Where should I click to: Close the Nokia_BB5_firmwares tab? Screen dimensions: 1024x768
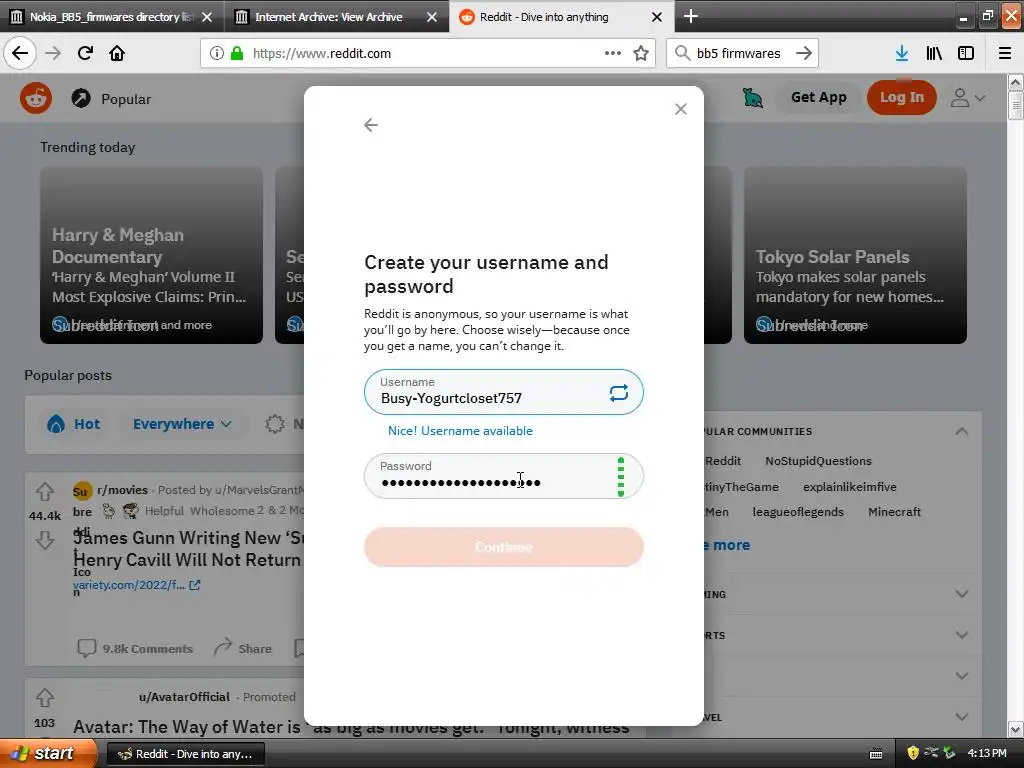207,17
